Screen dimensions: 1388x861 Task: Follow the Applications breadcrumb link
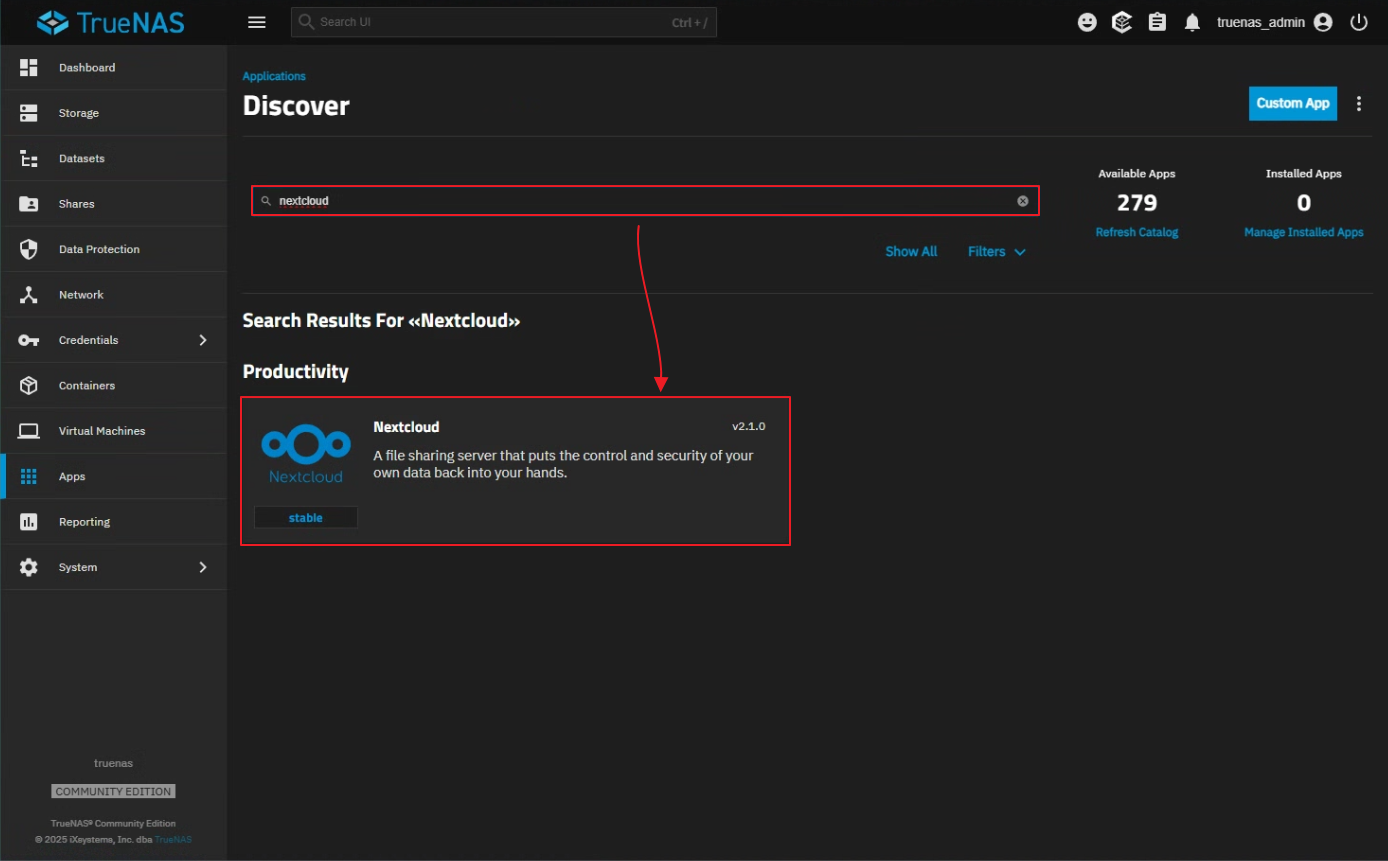pos(274,76)
